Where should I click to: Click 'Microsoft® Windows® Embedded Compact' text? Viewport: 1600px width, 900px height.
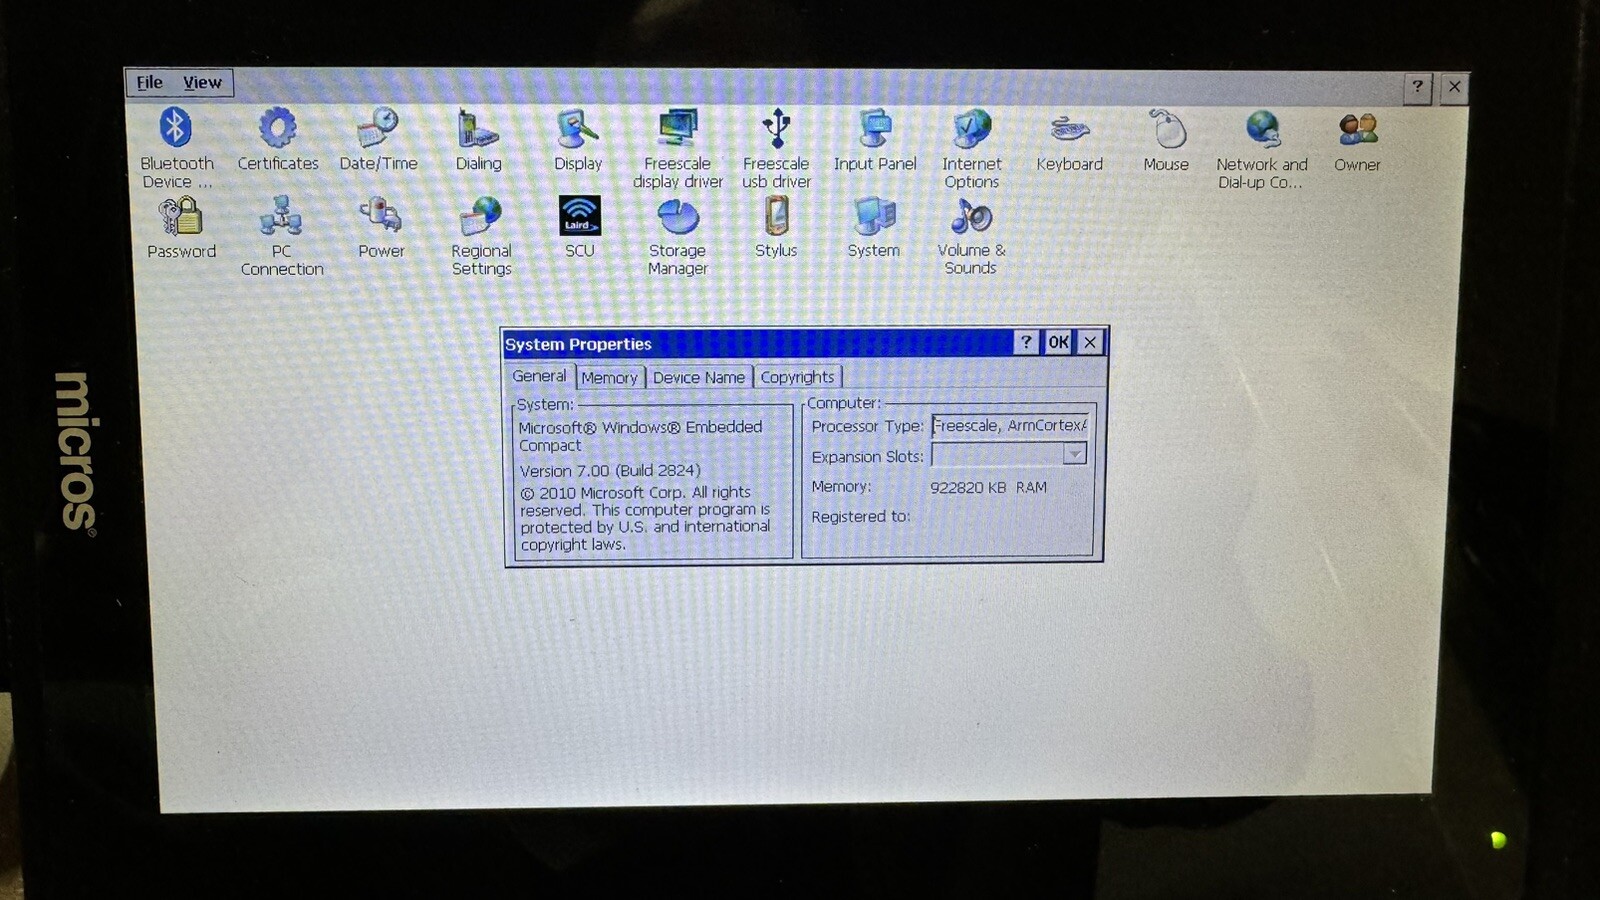pos(640,436)
